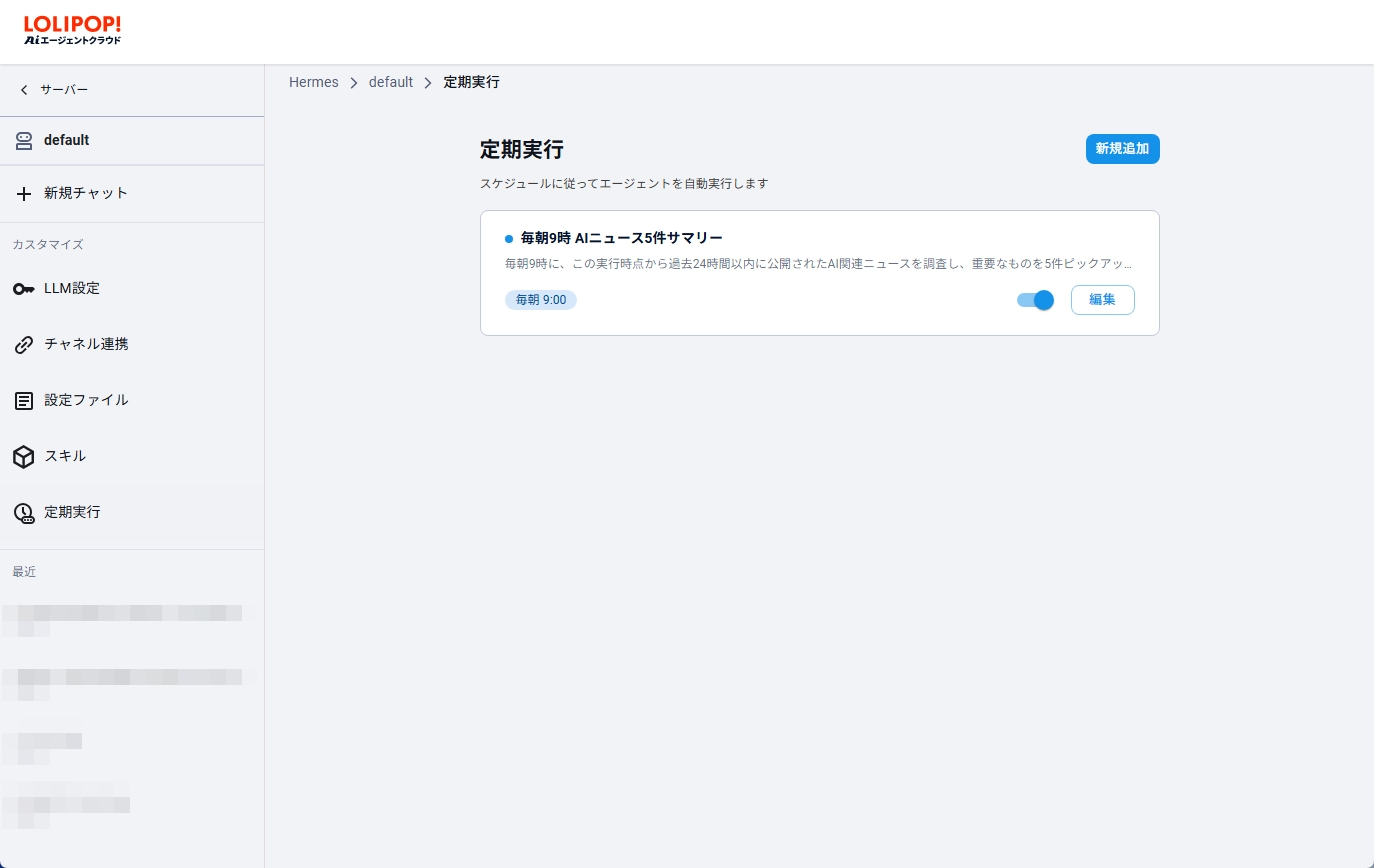Click 編集 on the AIニュース card
This screenshot has height=868, width=1374.
click(1102, 300)
